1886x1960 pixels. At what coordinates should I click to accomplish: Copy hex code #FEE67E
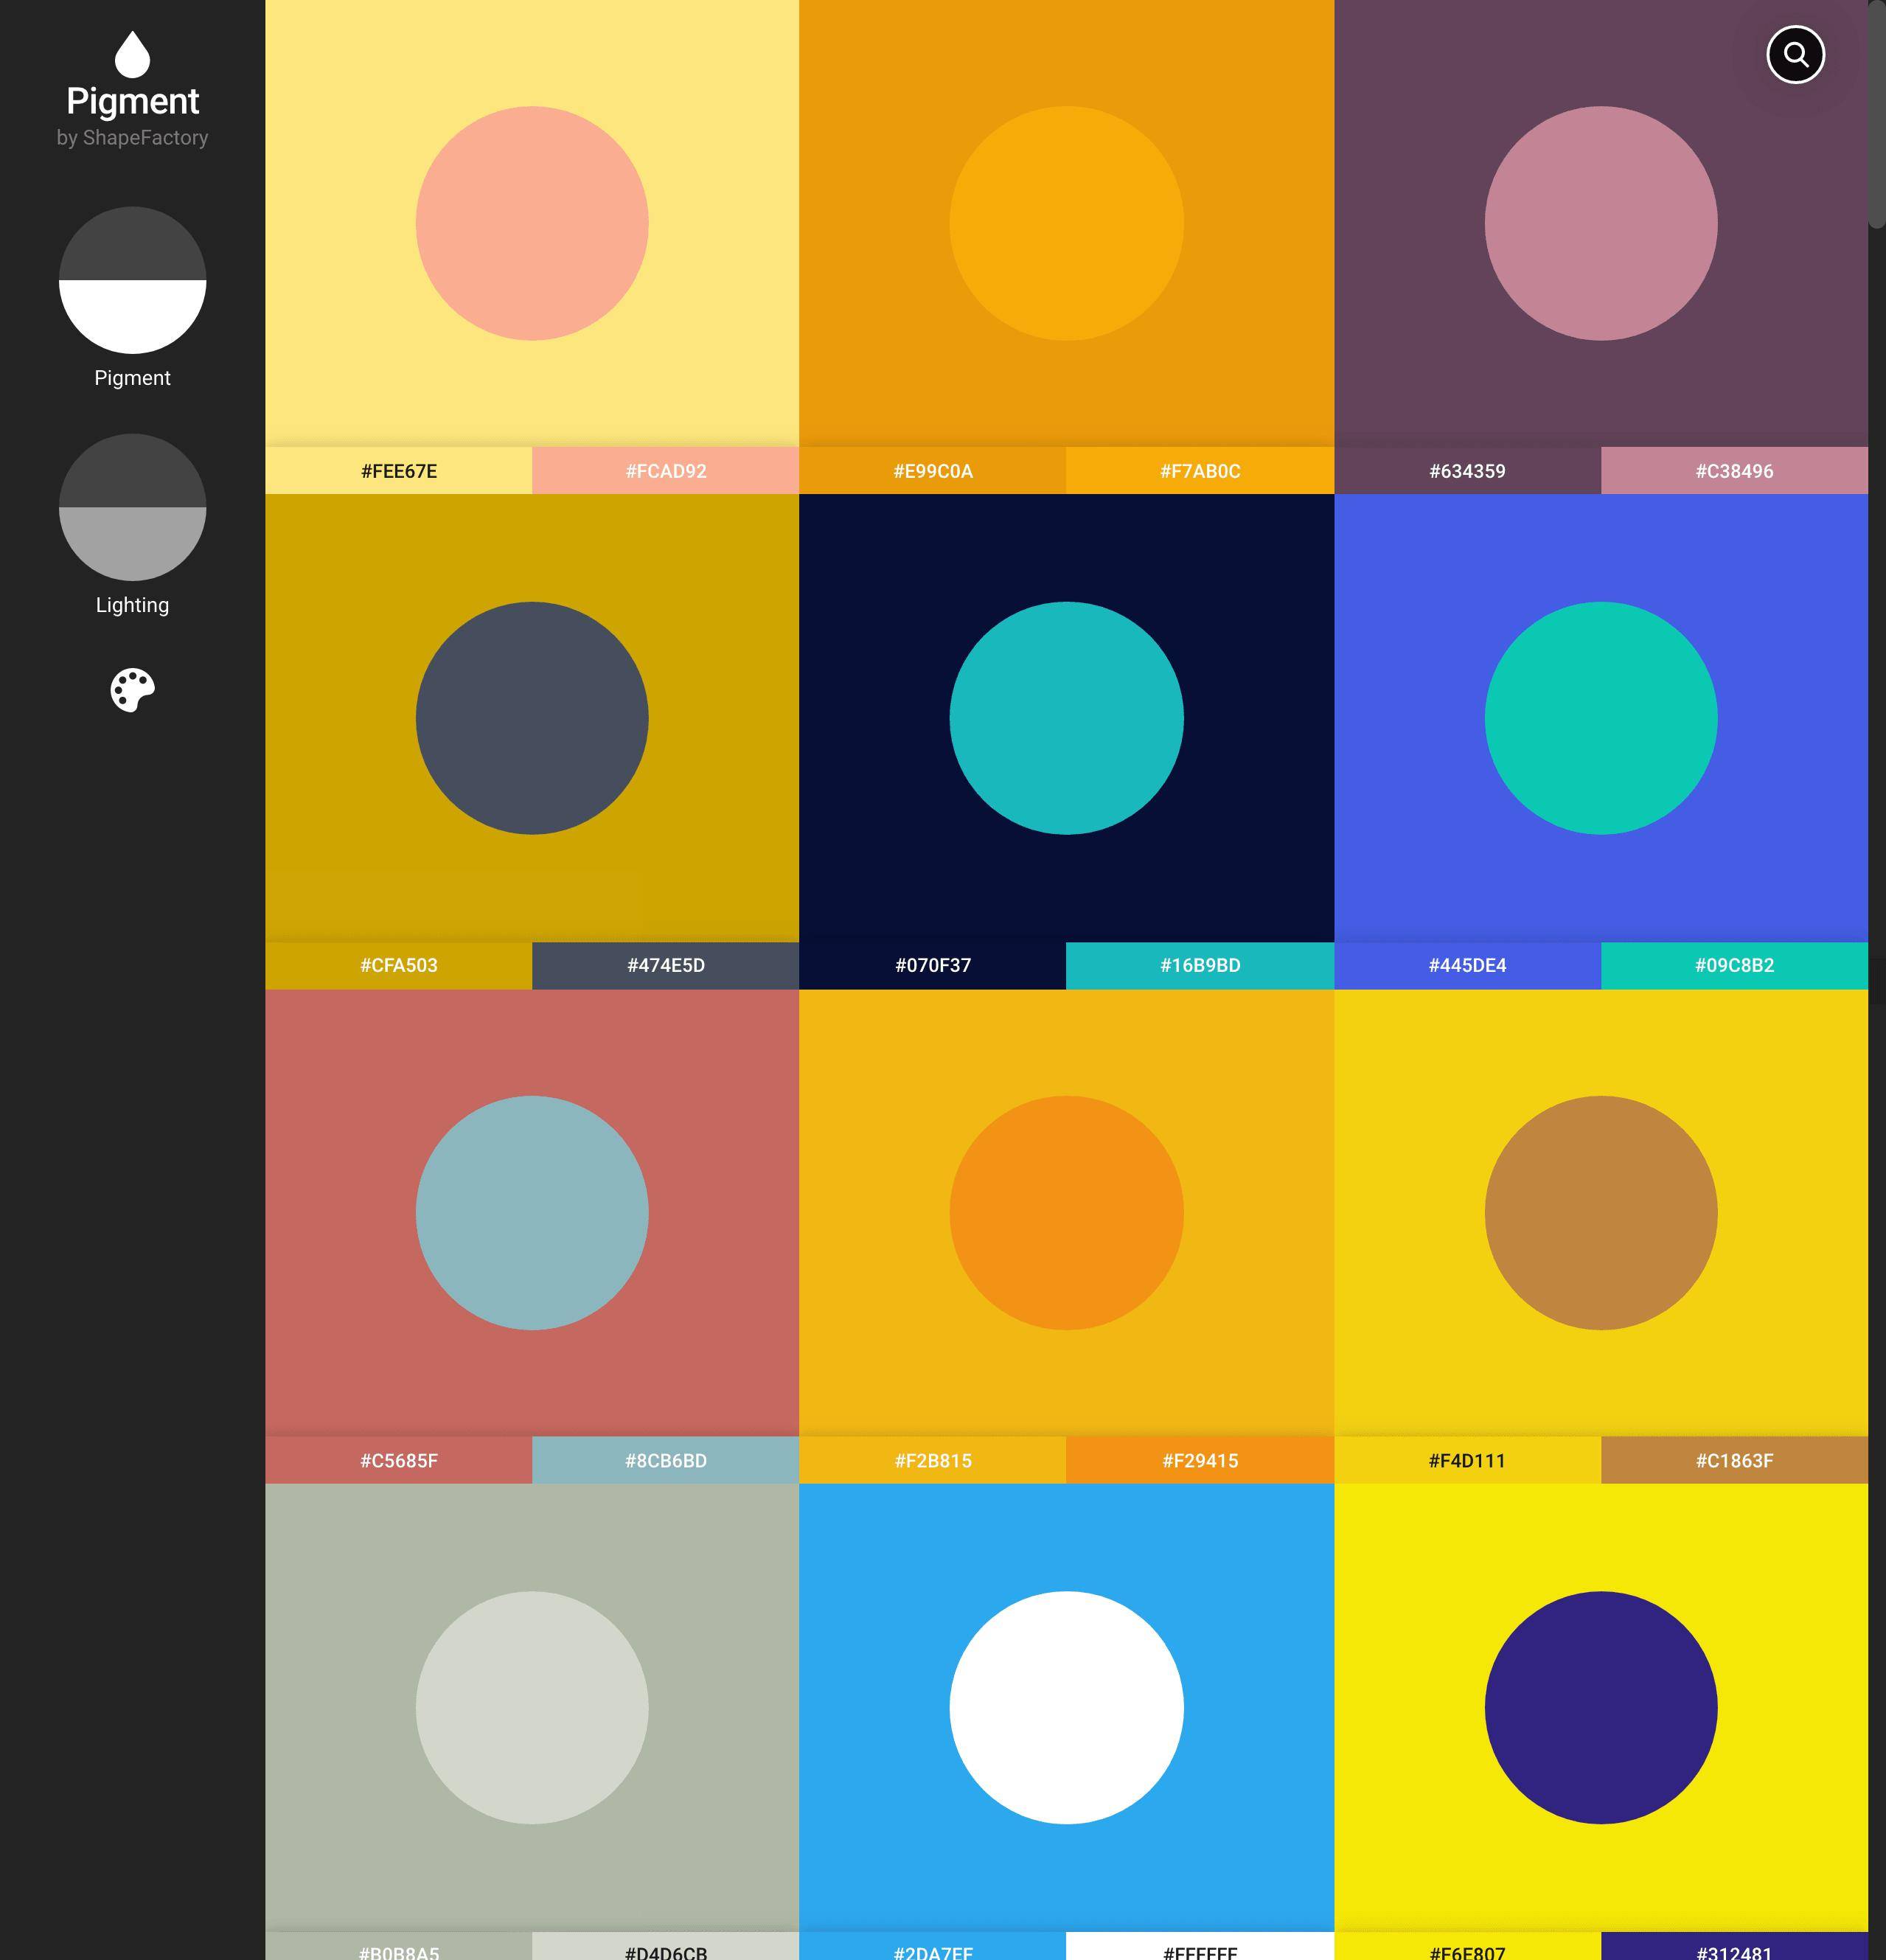coord(398,471)
